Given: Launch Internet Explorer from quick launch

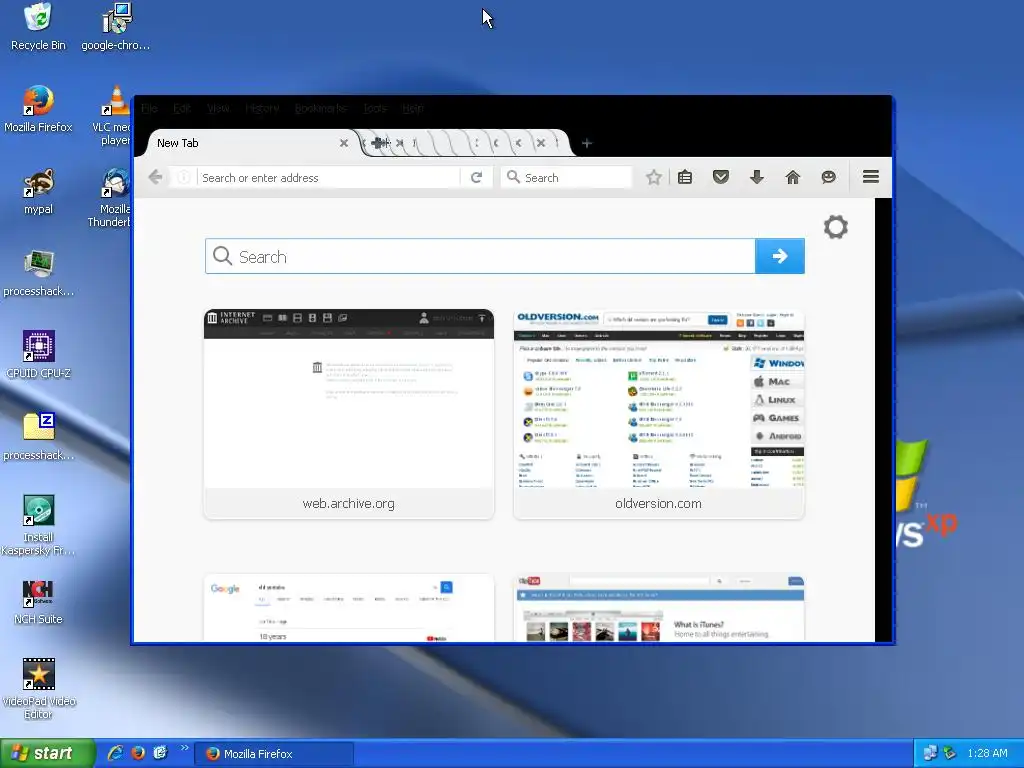Looking at the screenshot, I should click(x=115, y=753).
